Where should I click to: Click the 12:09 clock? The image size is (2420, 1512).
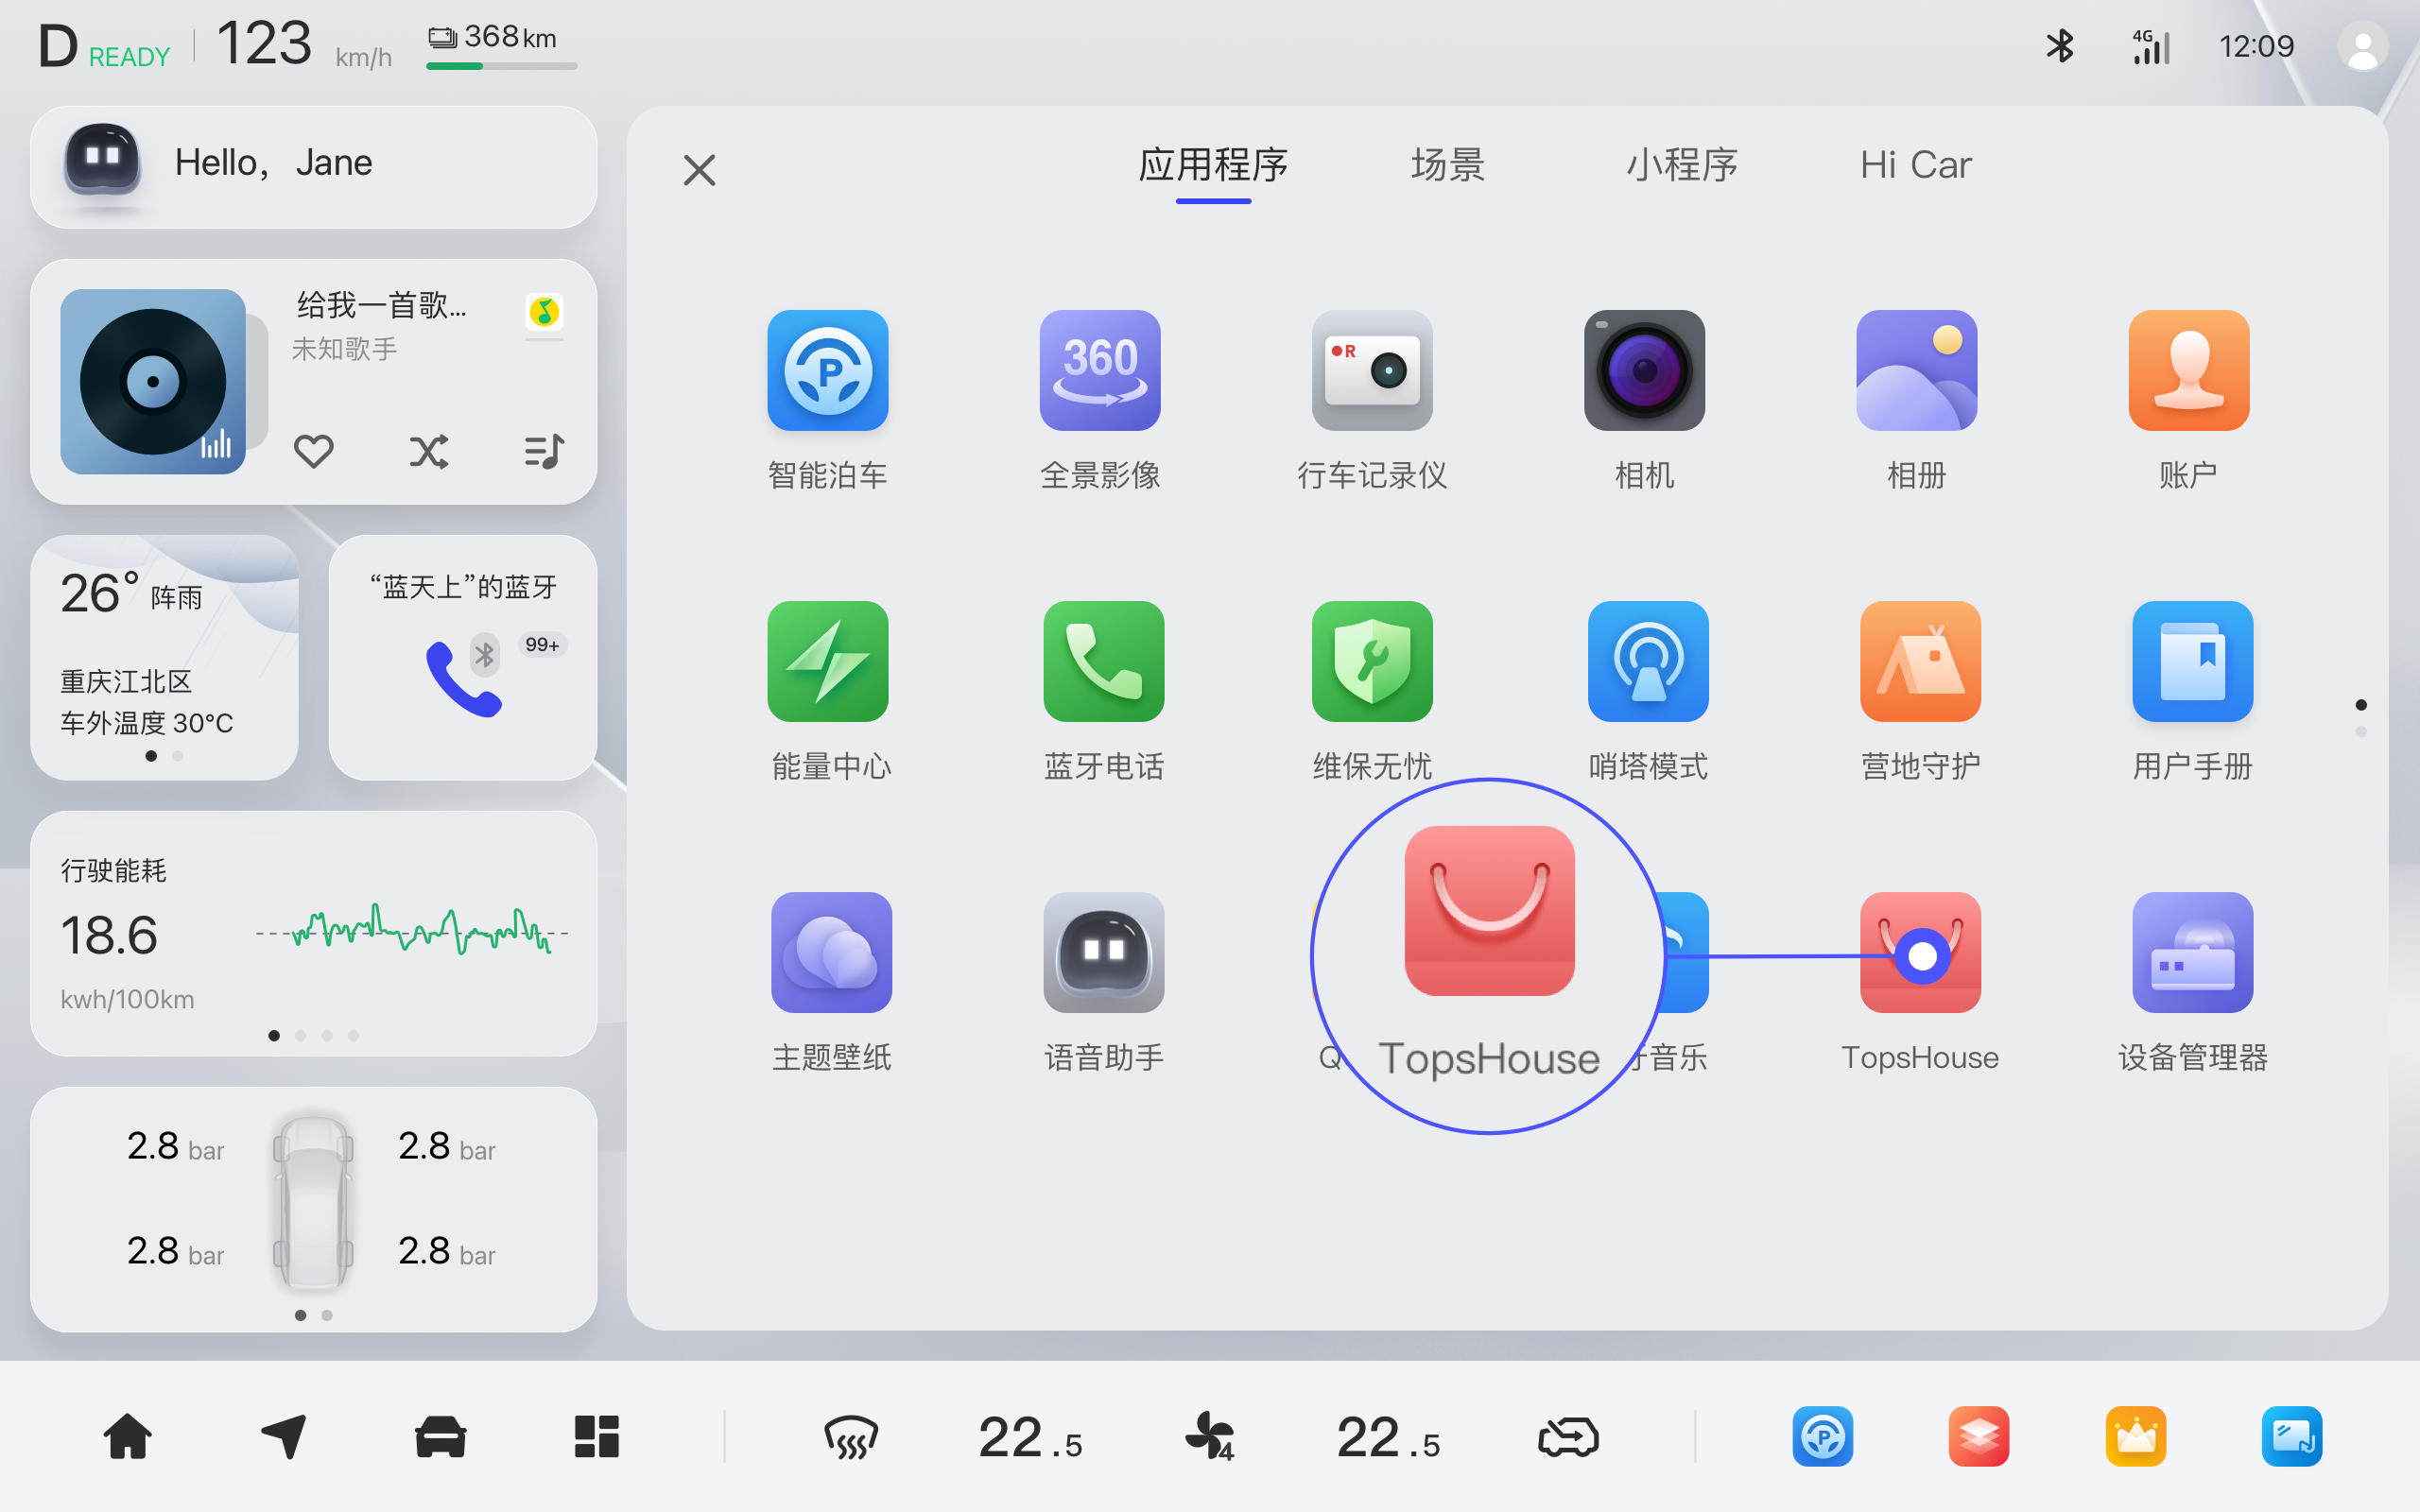click(2256, 46)
